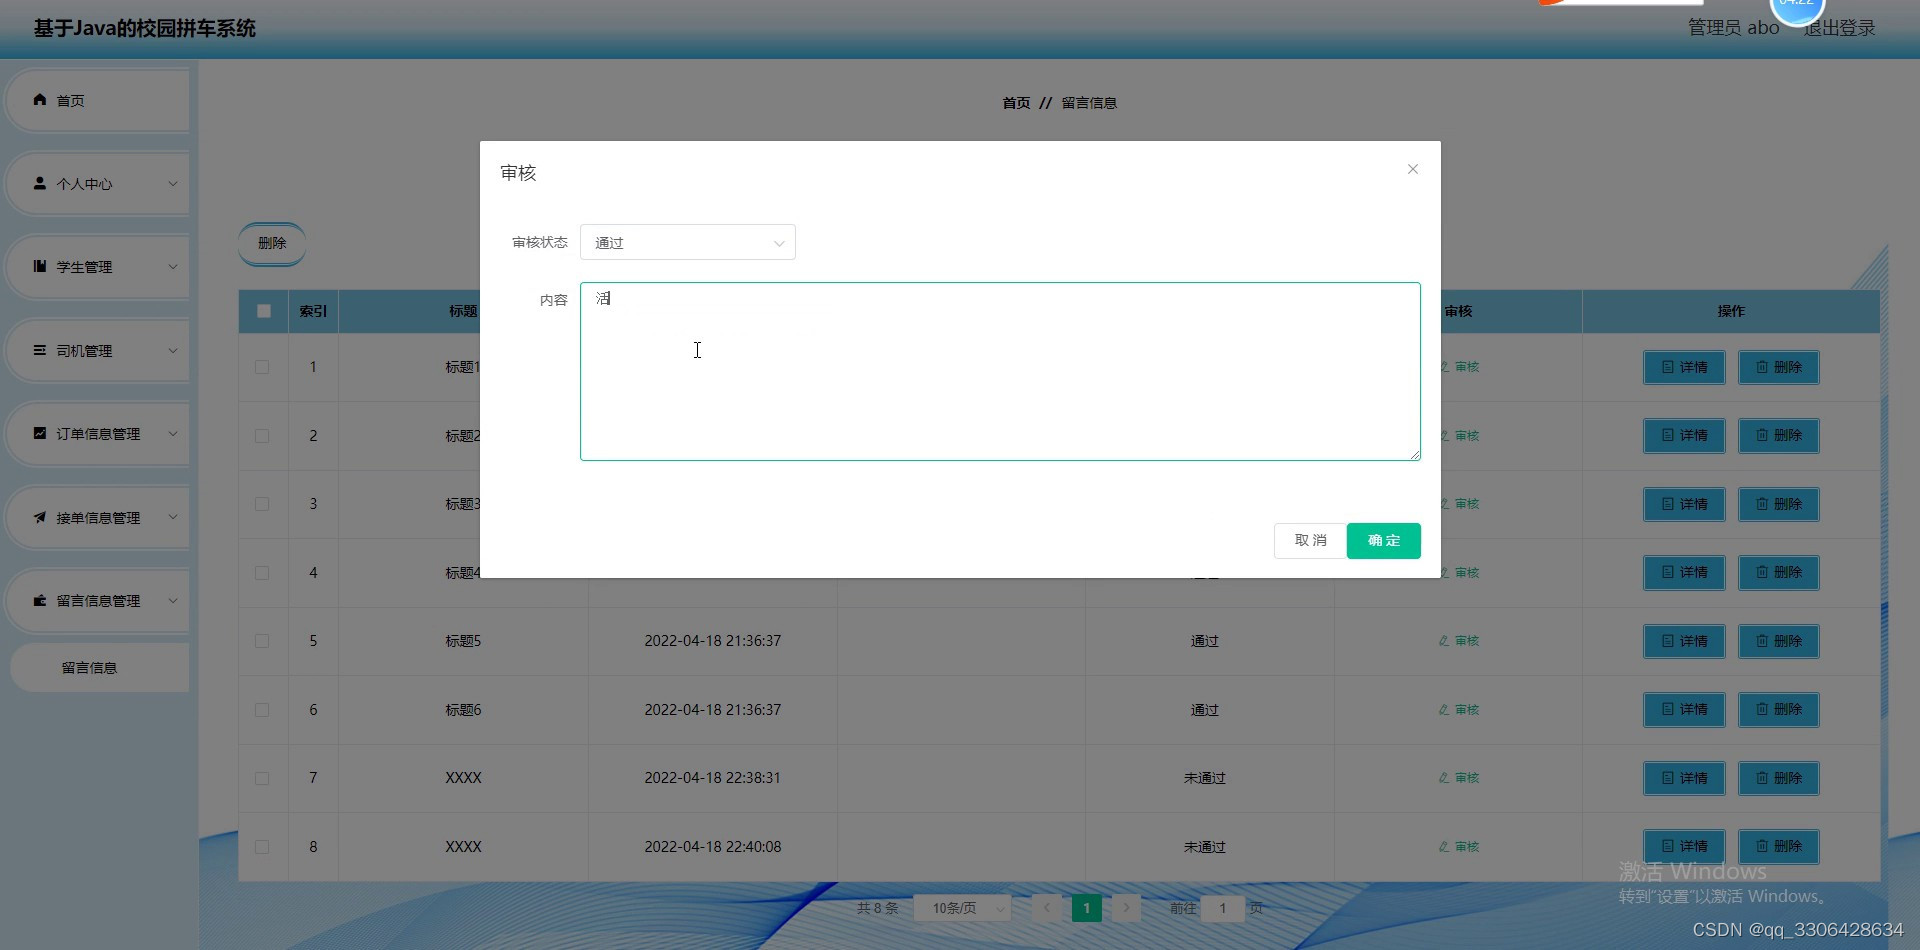1920x950 pixels.
Task: Click the previous page arrow
Action: coord(1047,908)
